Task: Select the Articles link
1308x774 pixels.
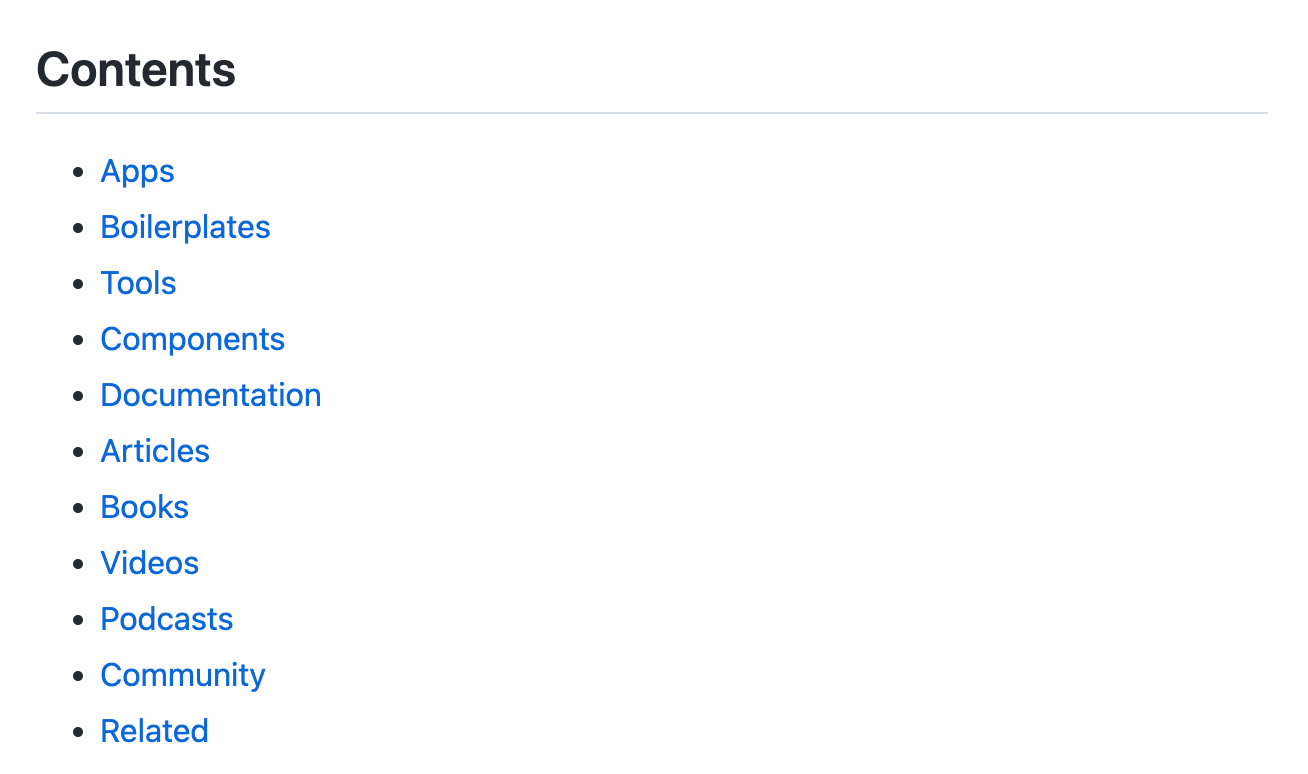Action: [x=155, y=452]
